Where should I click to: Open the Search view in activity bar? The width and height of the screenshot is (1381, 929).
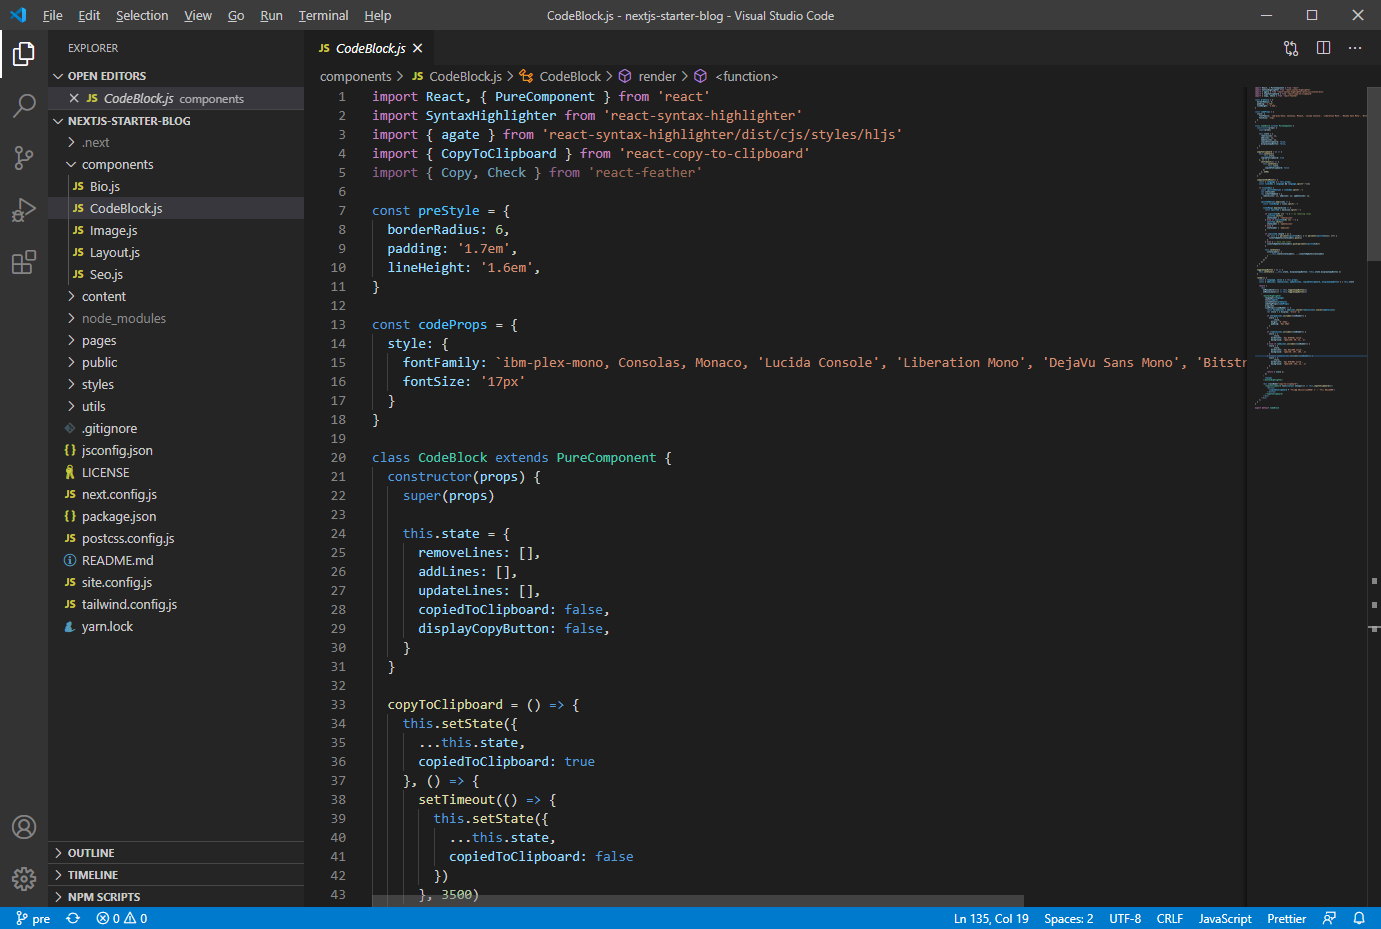[x=24, y=105]
